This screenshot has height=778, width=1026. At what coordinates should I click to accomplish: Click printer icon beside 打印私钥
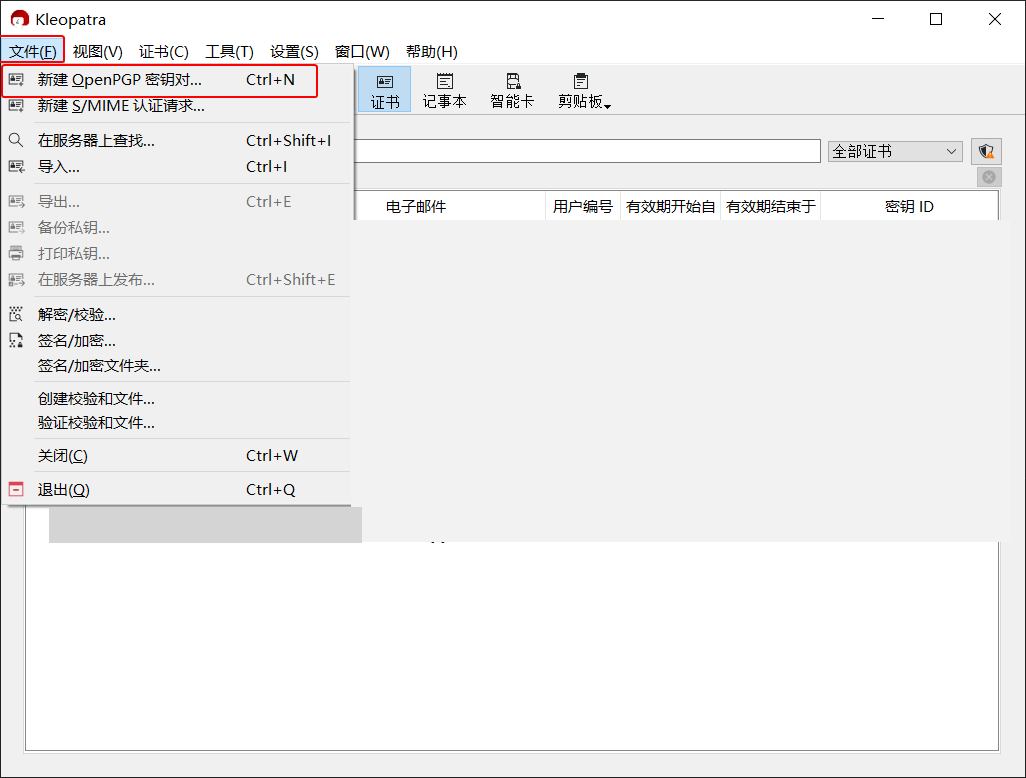coord(16,253)
